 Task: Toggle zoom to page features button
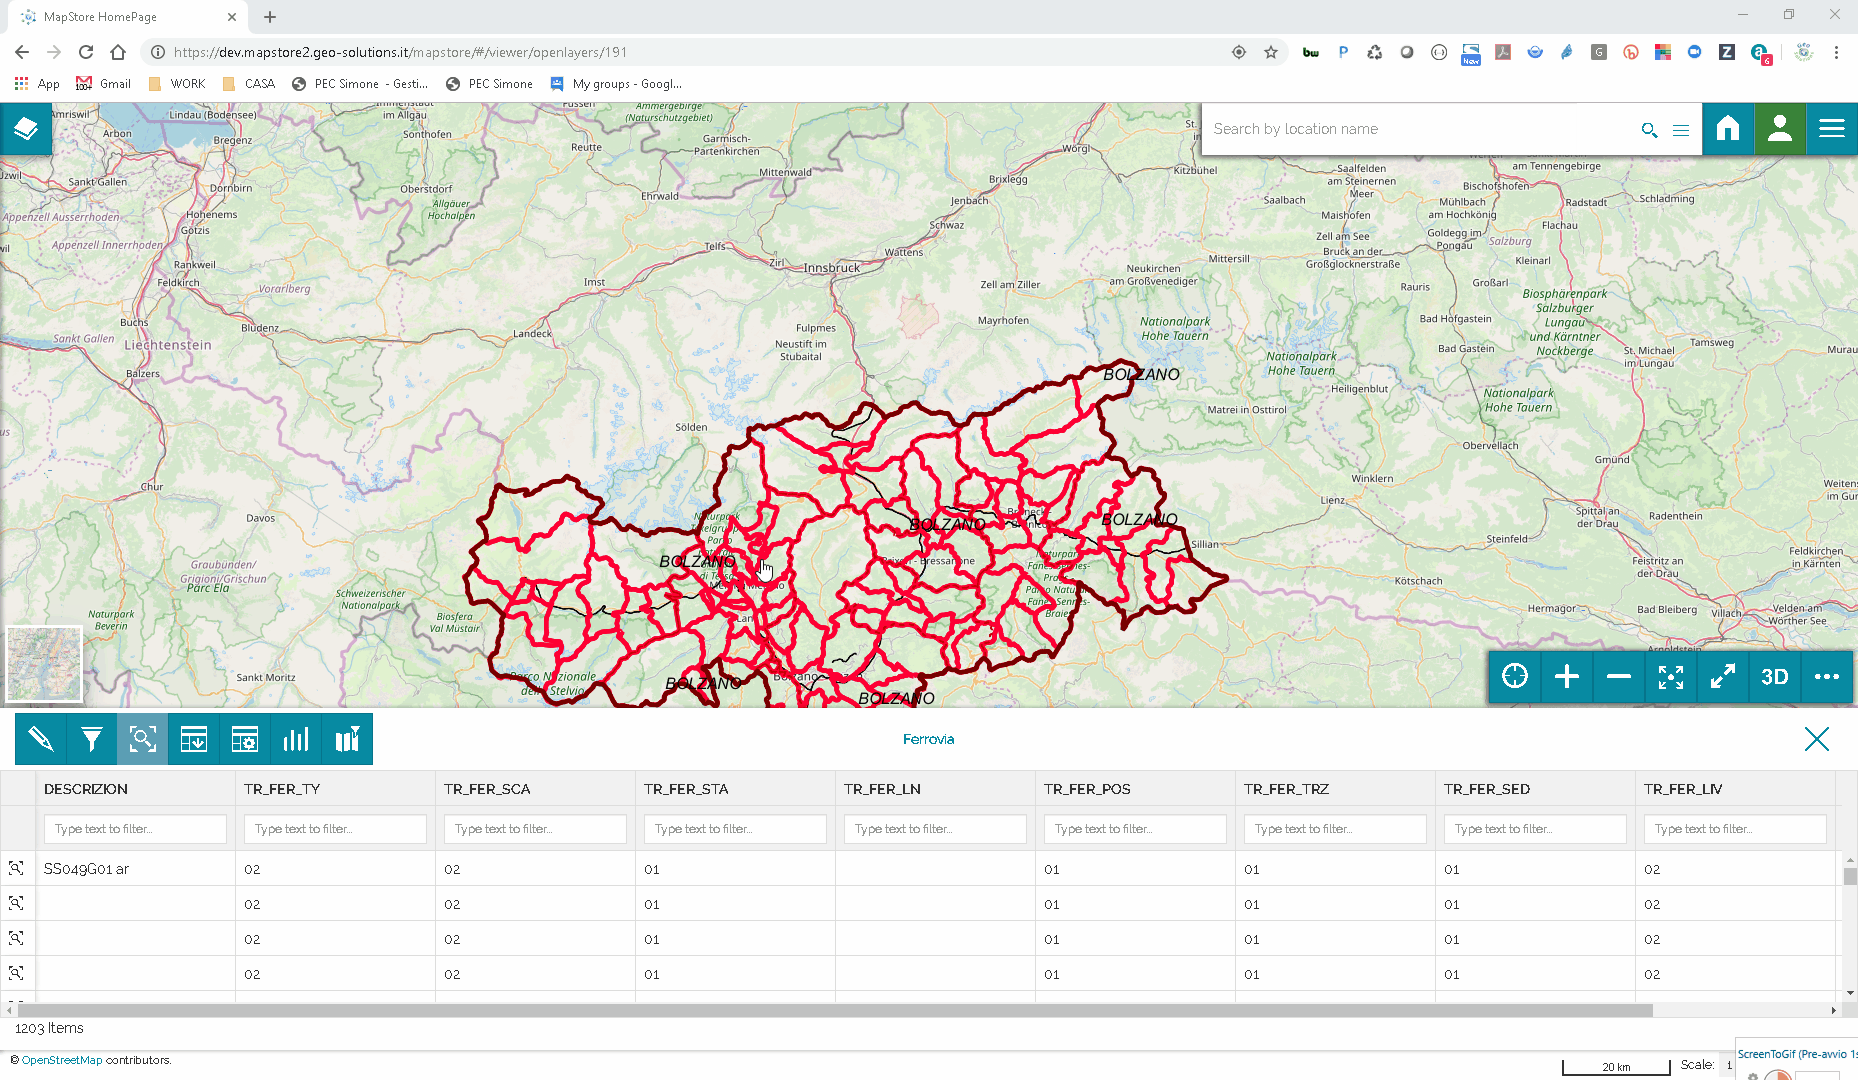click(143, 739)
